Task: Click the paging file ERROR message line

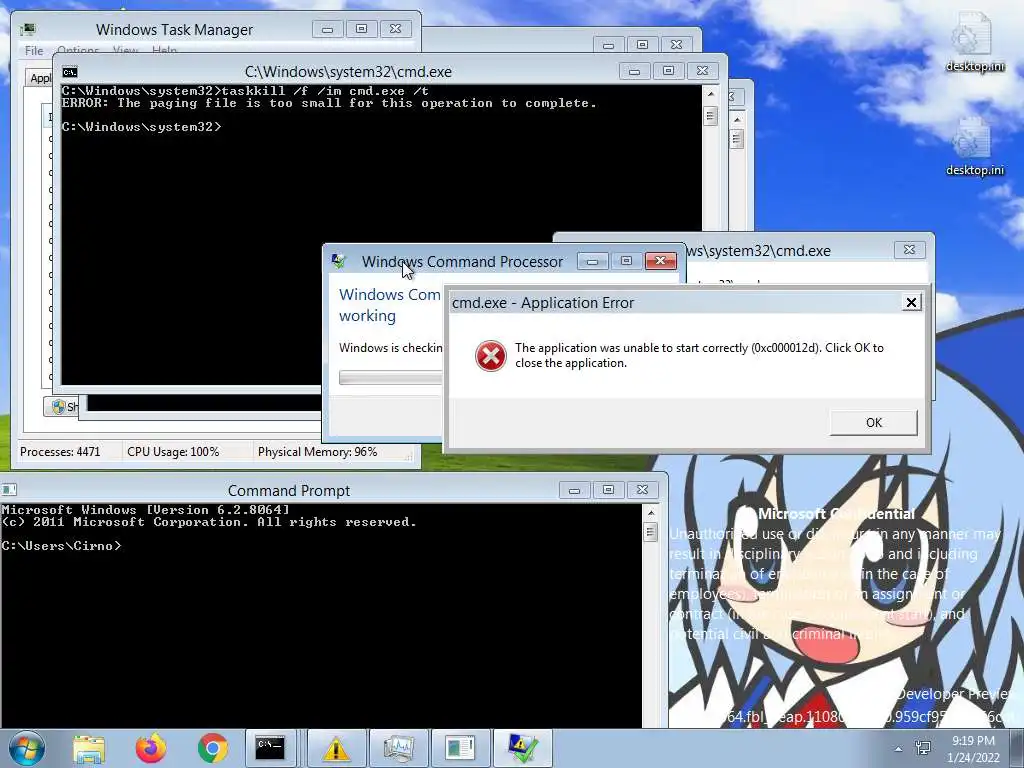Action: pos(329,103)
